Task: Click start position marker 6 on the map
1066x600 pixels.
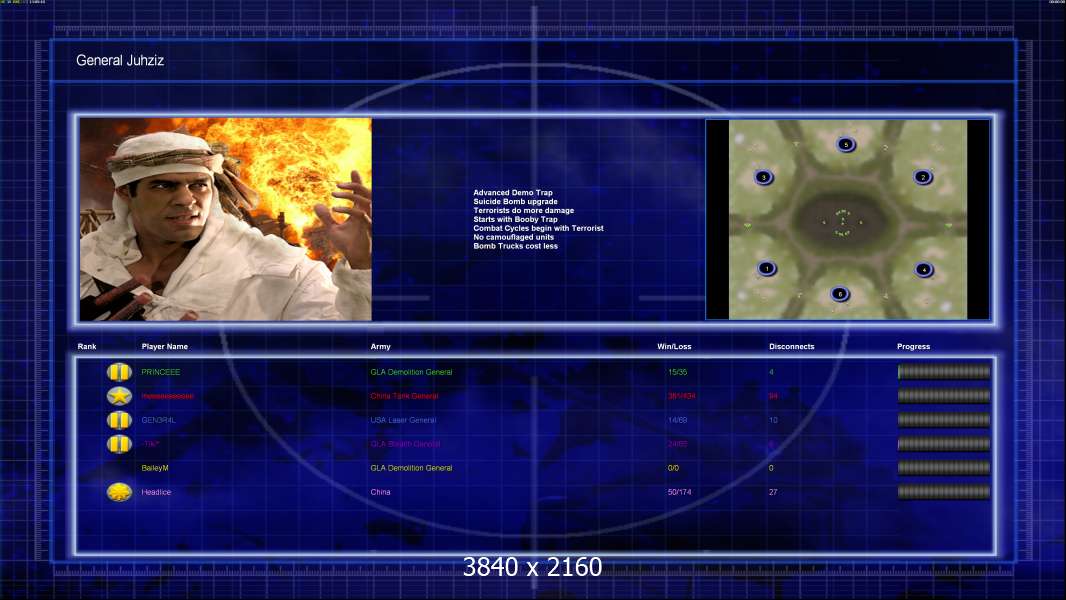Action: [x=840, y=294]
